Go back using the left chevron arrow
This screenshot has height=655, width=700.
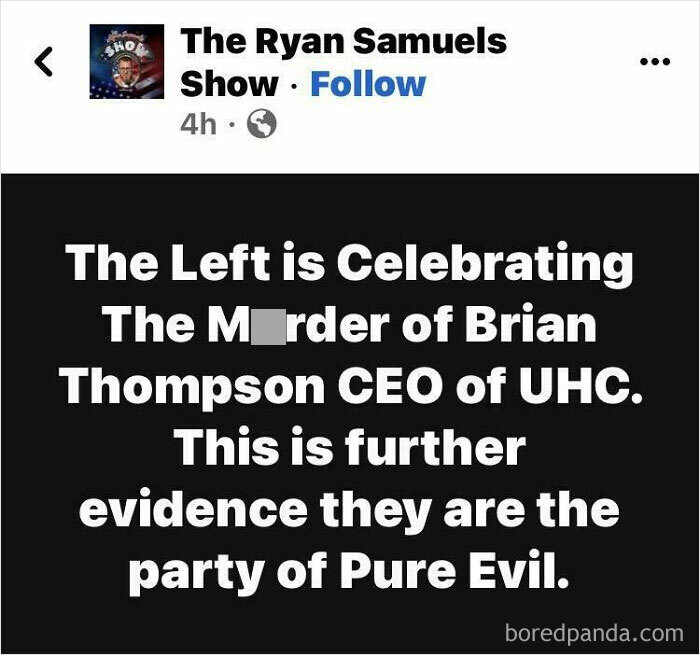[44, 62]
